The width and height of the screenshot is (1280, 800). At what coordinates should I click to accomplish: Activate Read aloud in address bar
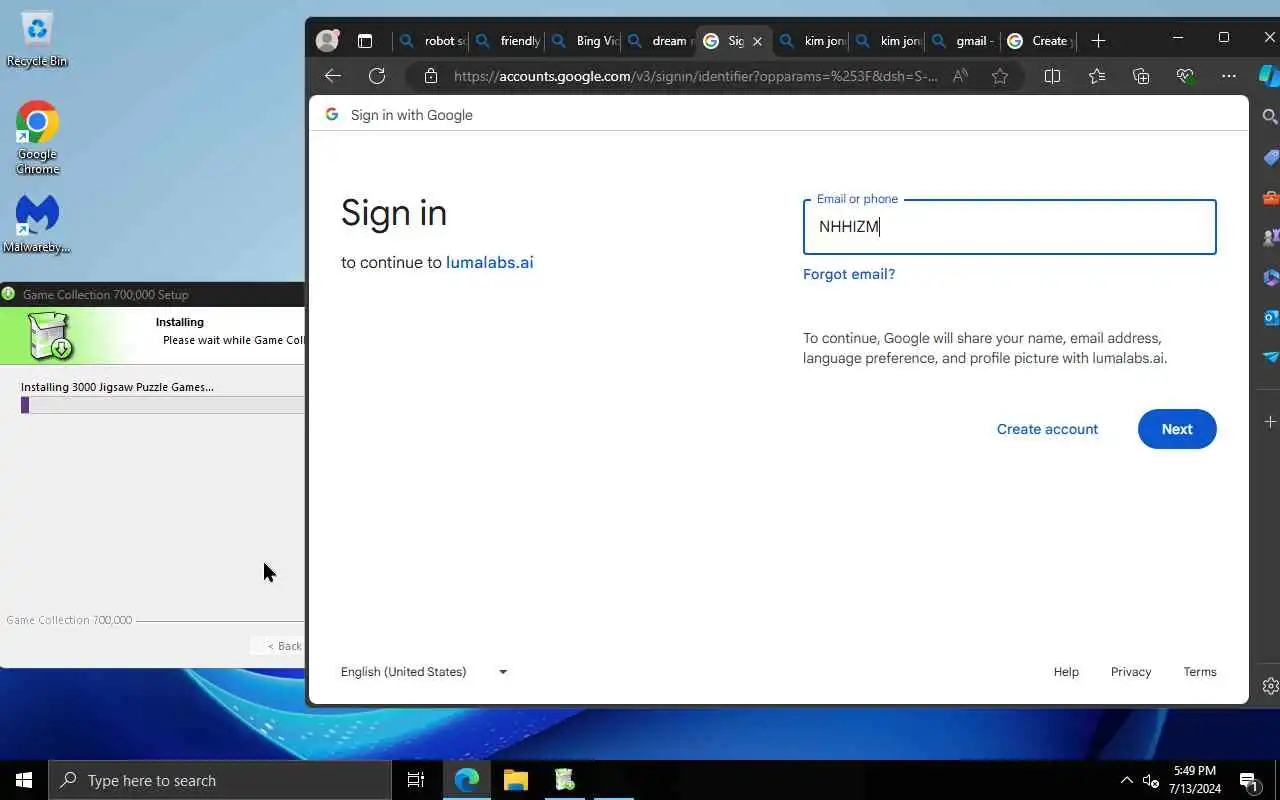click(960, 76)
